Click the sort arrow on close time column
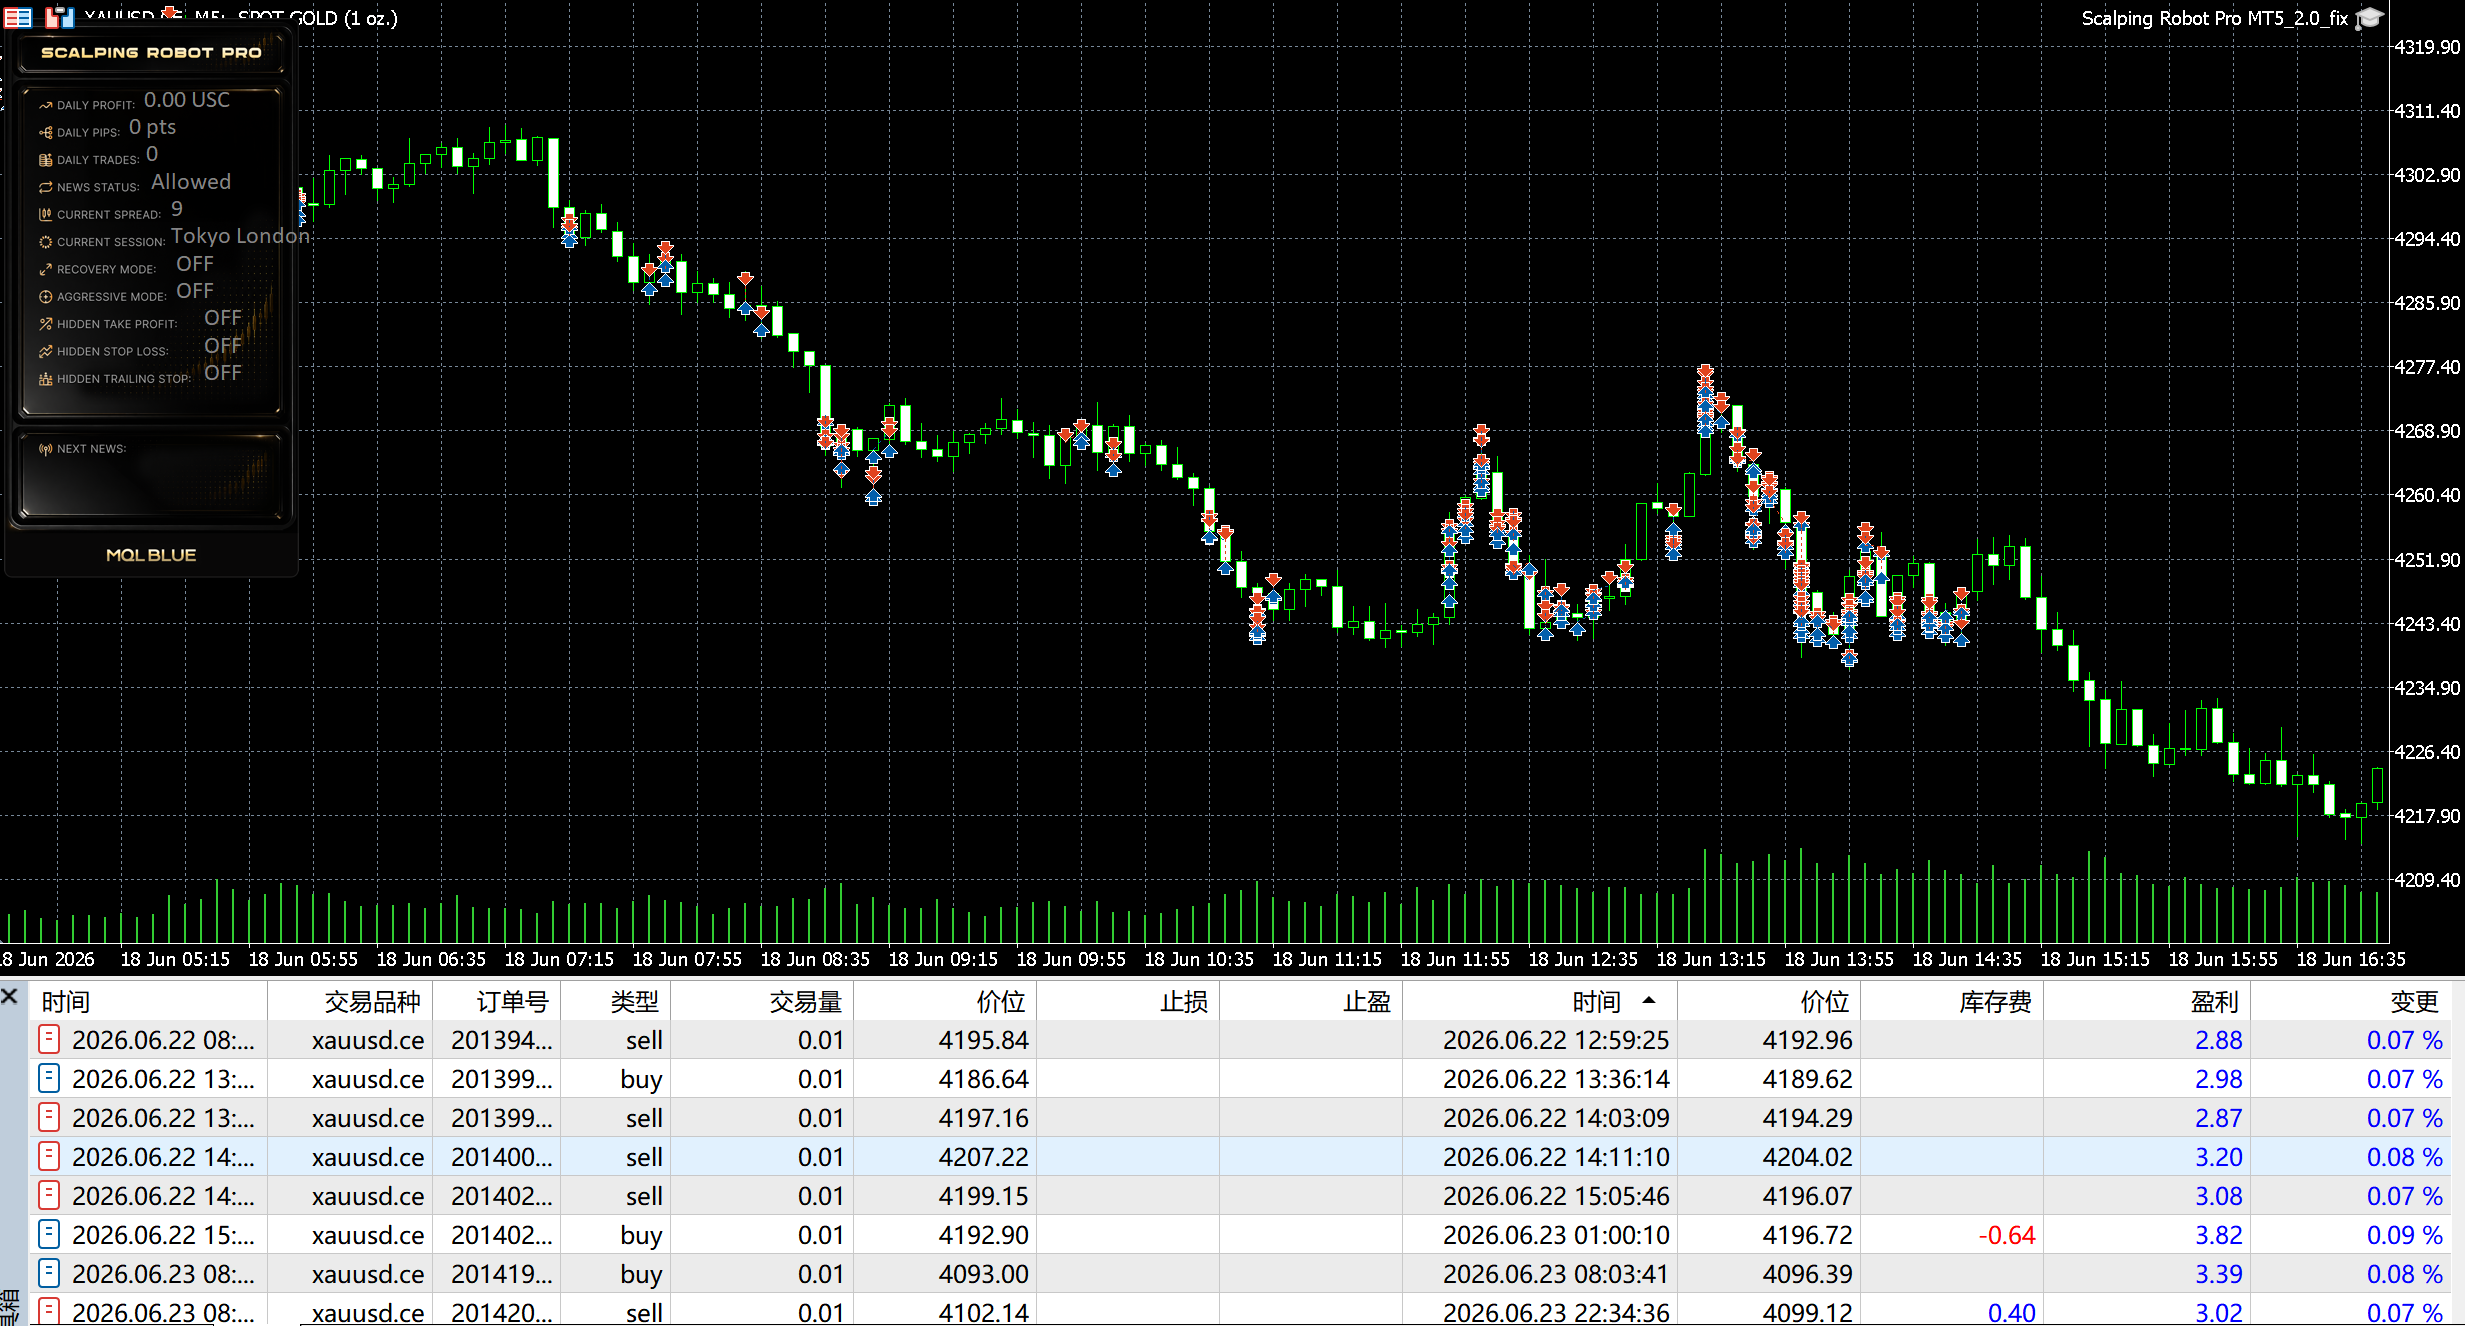 pos(1649,1000)
